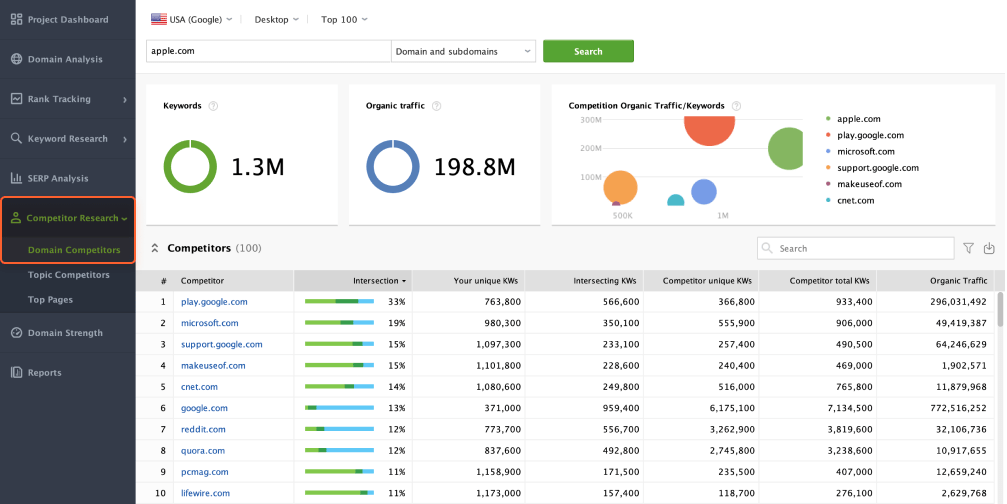Collapse the Competitors section
Screen dimensions: 1007x504
coord(155,248)
